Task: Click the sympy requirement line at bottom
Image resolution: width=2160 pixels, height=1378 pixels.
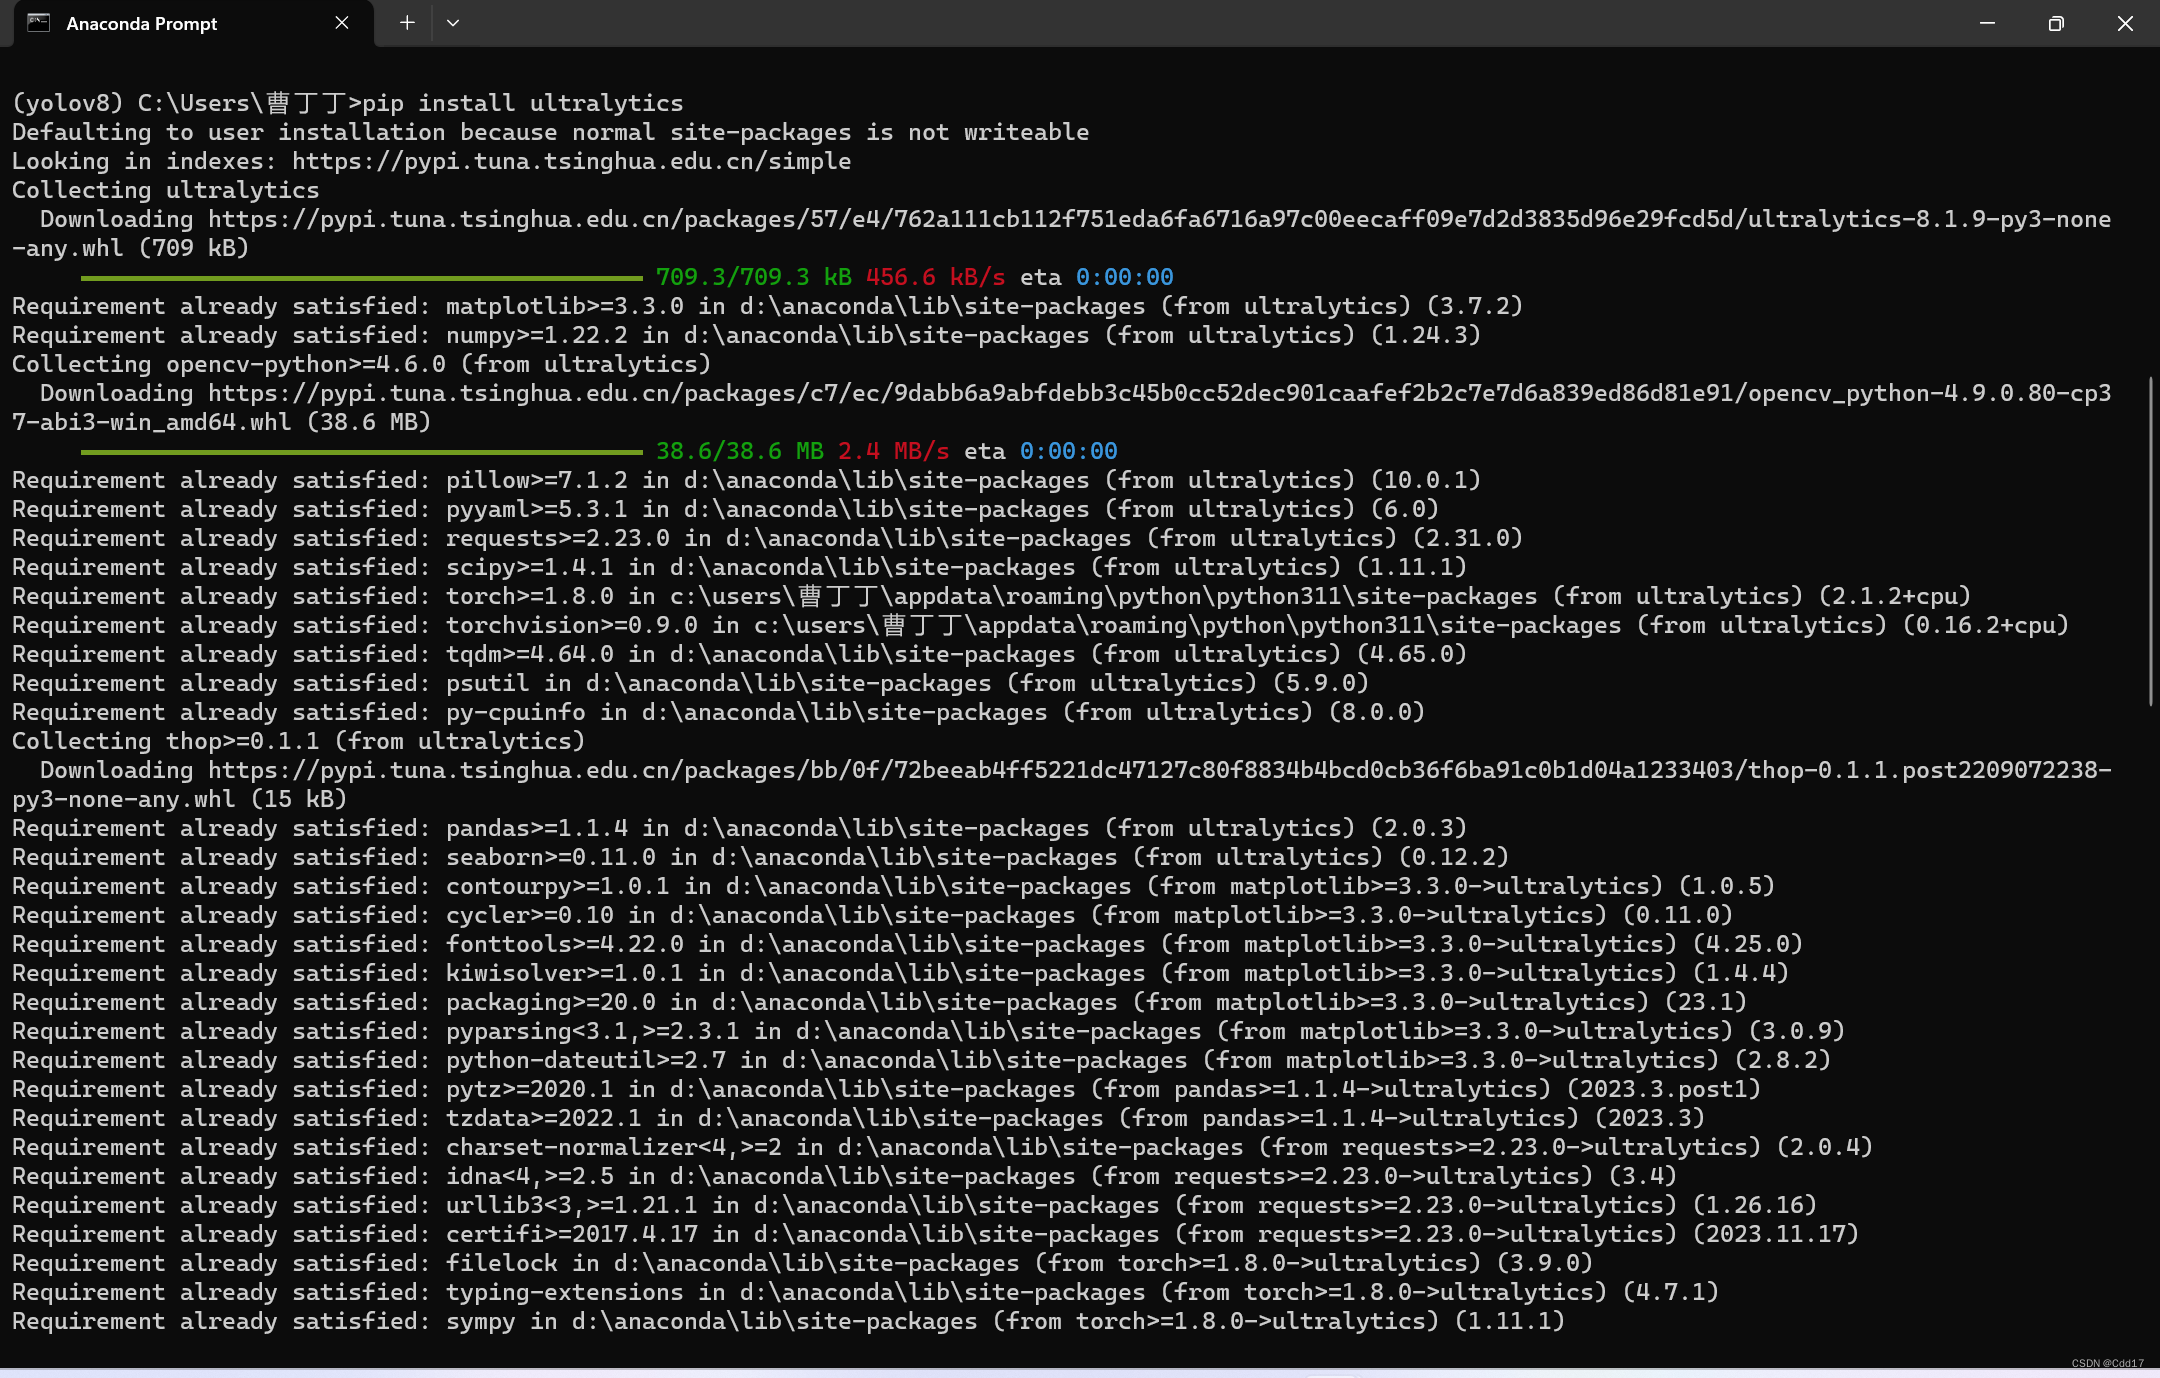Action: (x=788, y=1321)
